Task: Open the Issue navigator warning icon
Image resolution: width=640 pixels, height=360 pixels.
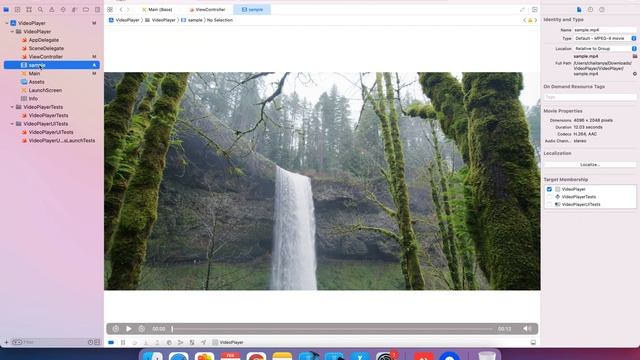Action: (52, 9)
